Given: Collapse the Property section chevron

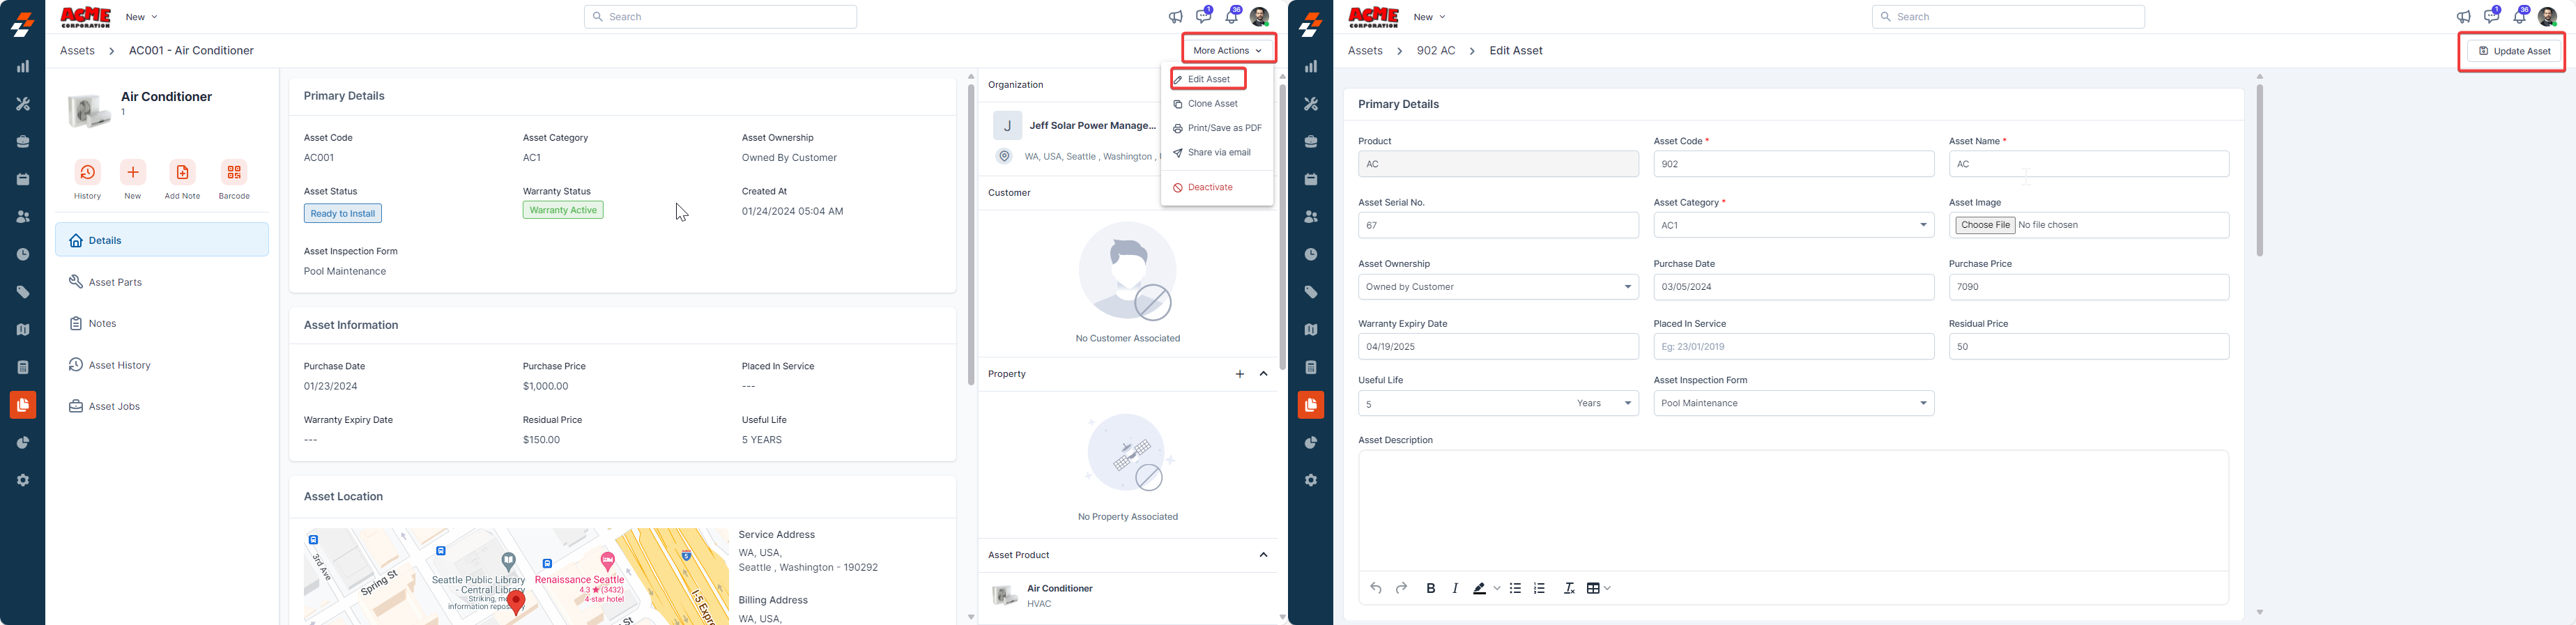Looking at the screenshot, I should pyautogui.click(x=1263, y=374).
